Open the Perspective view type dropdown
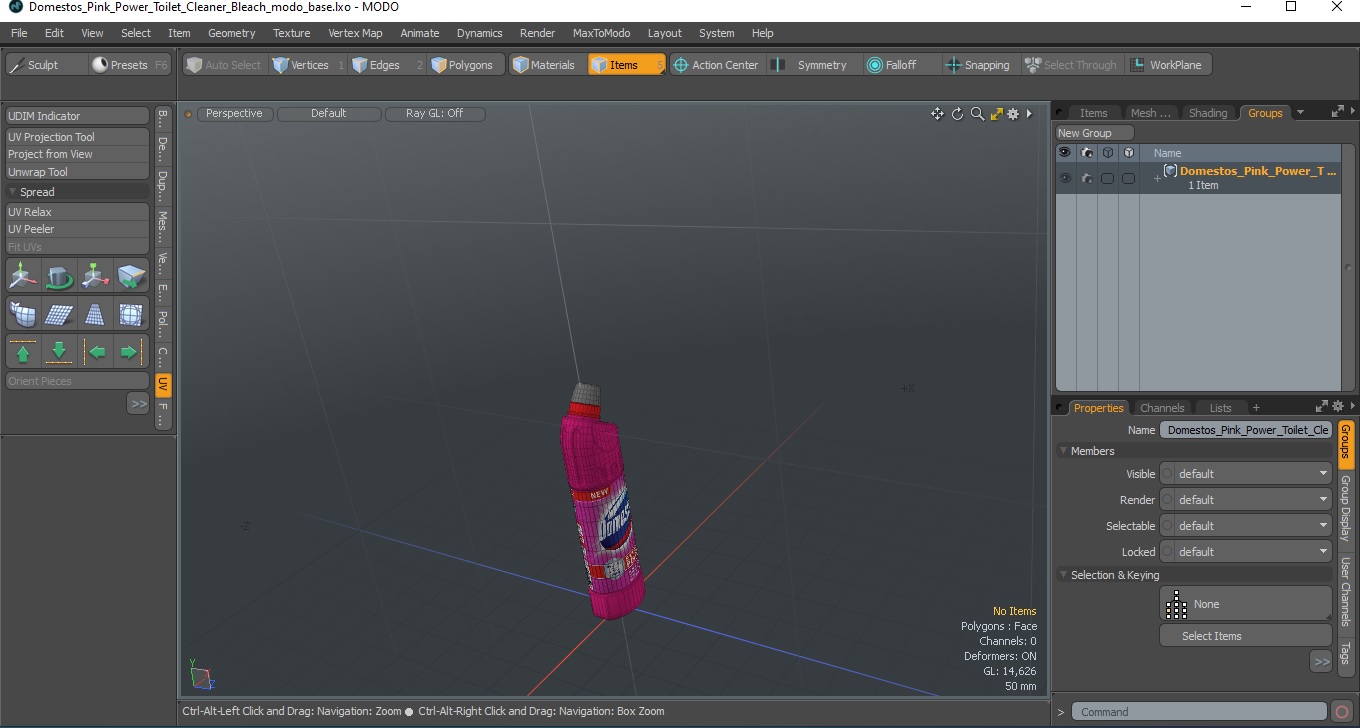The image size is (1360, 728). tap(234, 114)
